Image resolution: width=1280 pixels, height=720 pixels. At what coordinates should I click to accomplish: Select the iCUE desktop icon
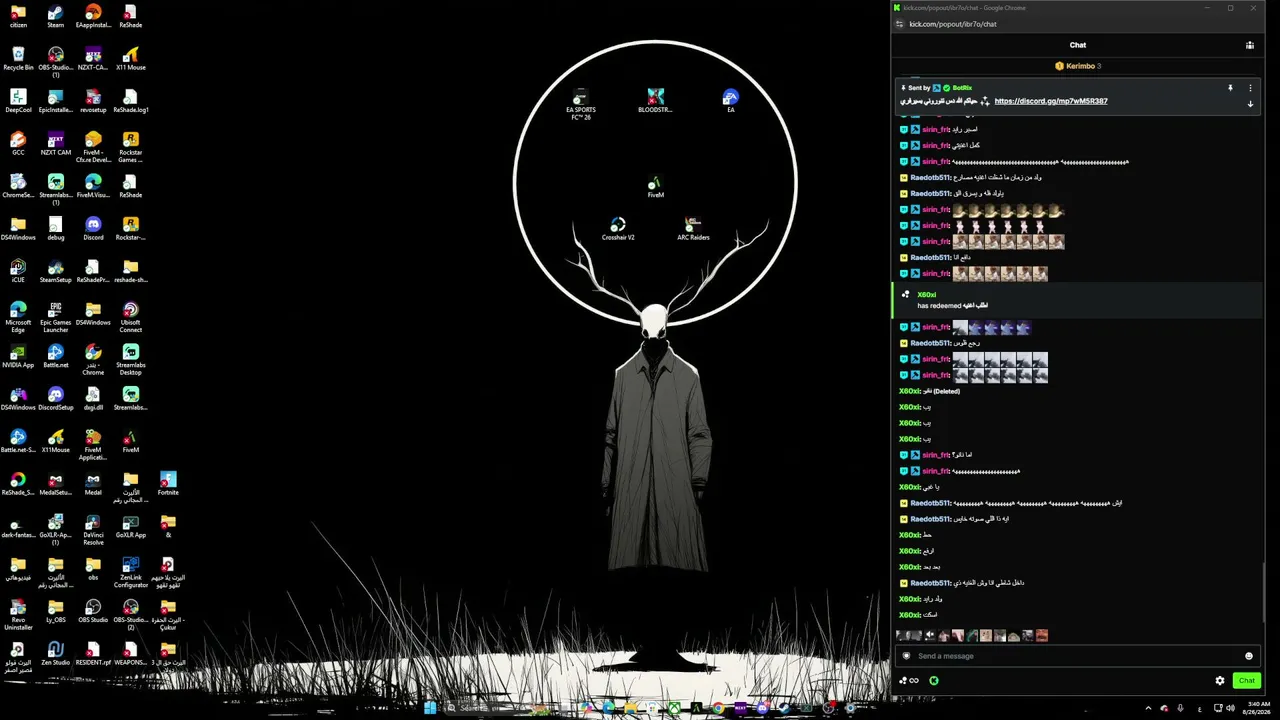tap(18, 272)
